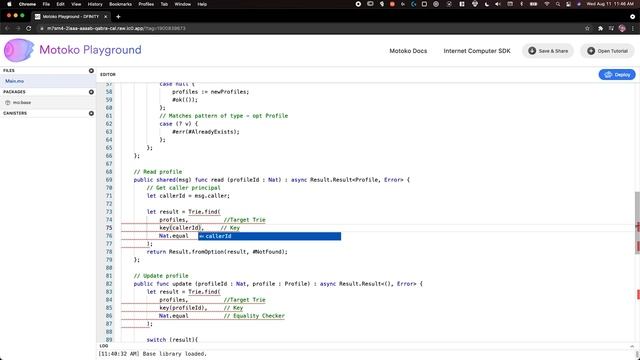This screenshot has height=360, width=640.
Task: Select the Motoko Playground - DFINITY tab
Action: (x=71, y=17)
